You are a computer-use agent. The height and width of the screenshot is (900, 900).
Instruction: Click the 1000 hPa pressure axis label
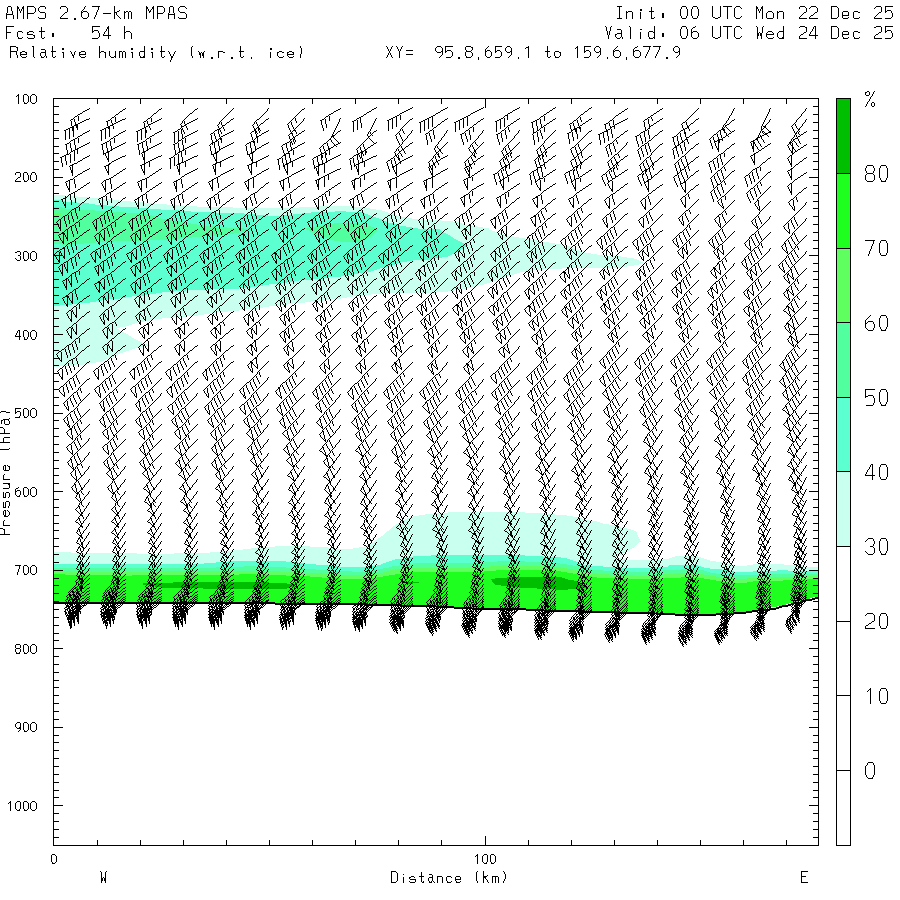[22, 806]
